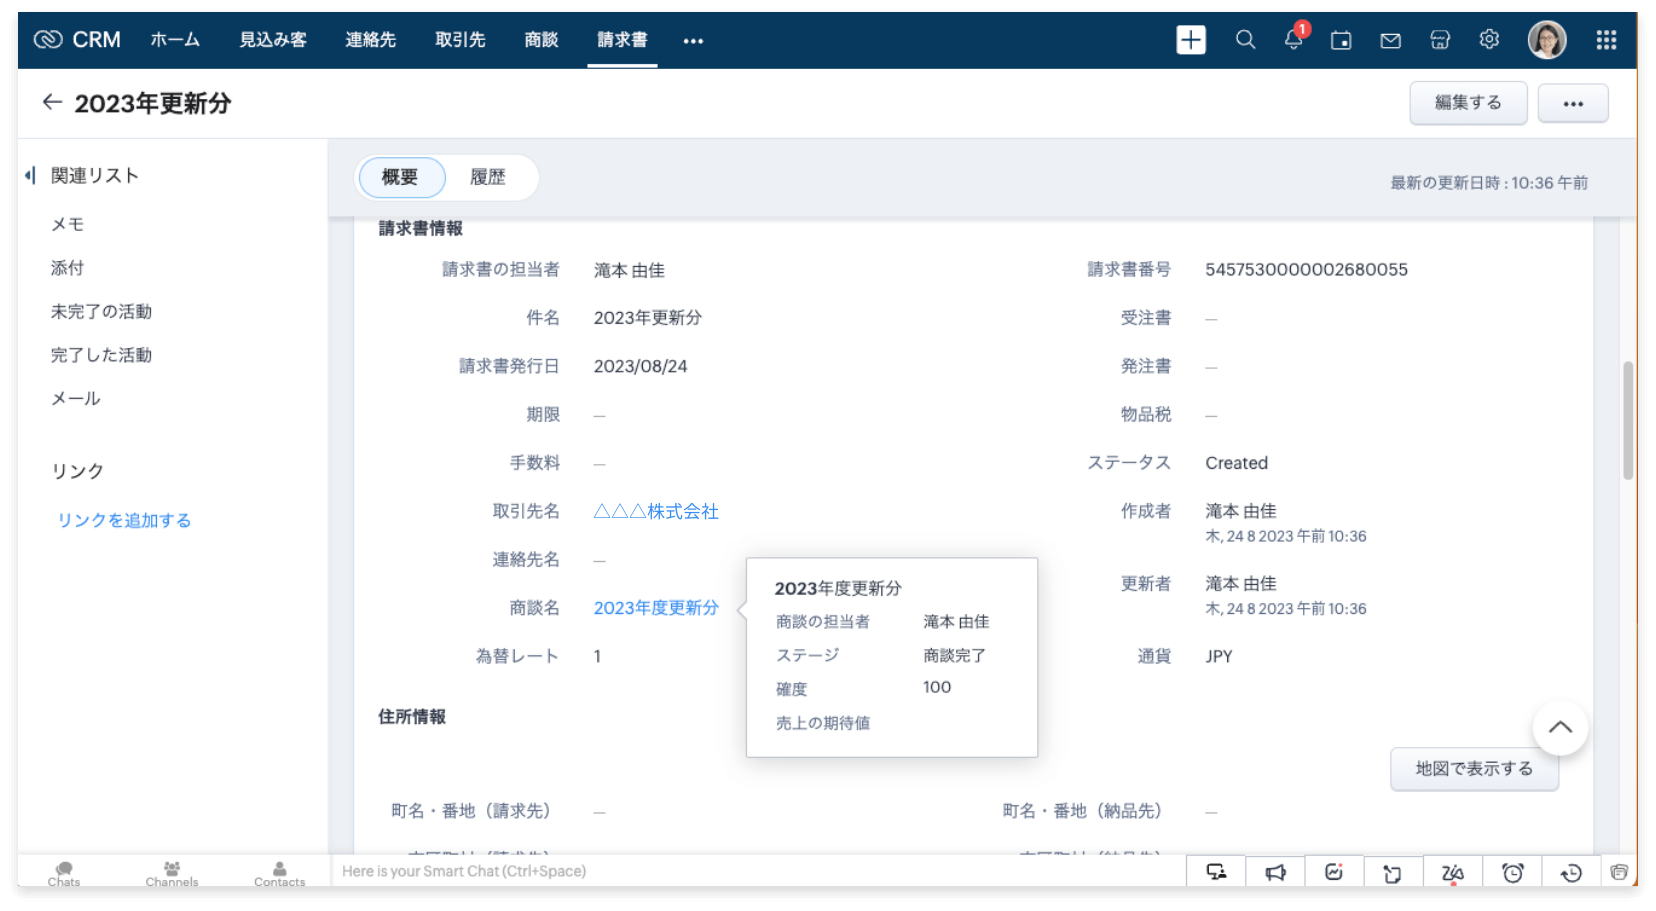Image resolution: width=1656 pixels, height=911 pixels.
Task: Click the 件名 value 2023年更新分
Action: (648, 317)
